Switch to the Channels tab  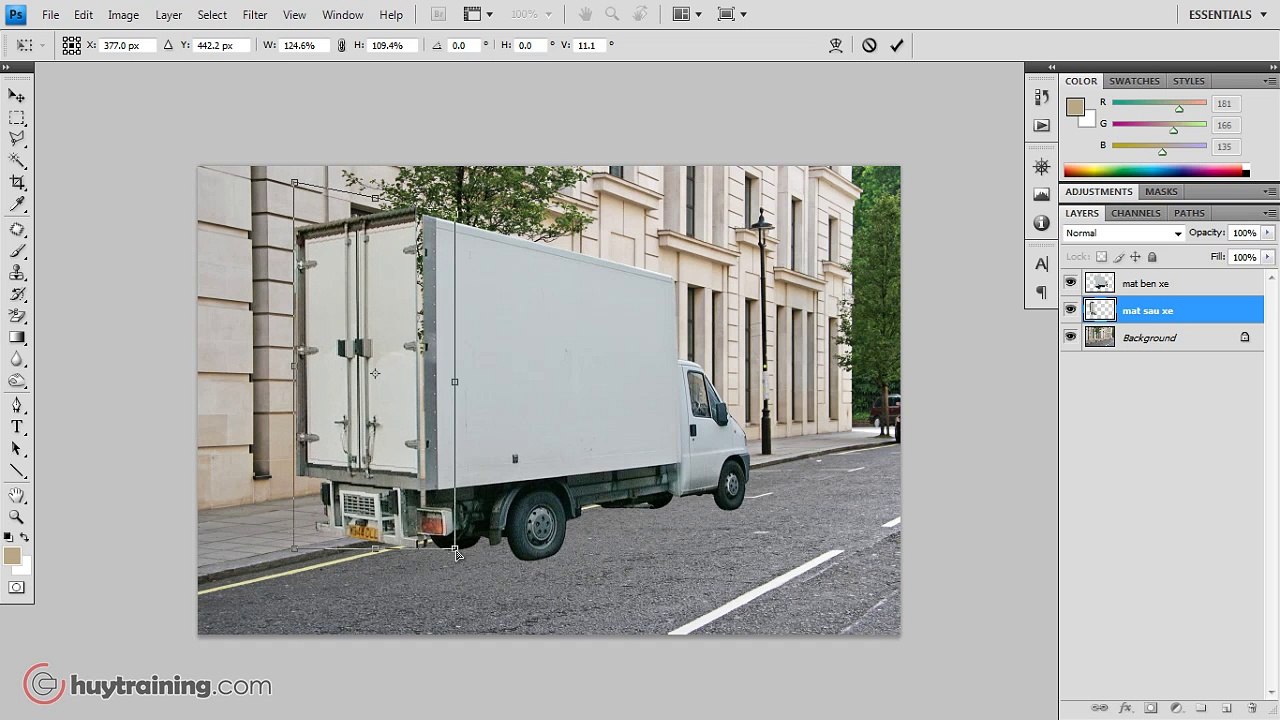[x=1136, y=213]
